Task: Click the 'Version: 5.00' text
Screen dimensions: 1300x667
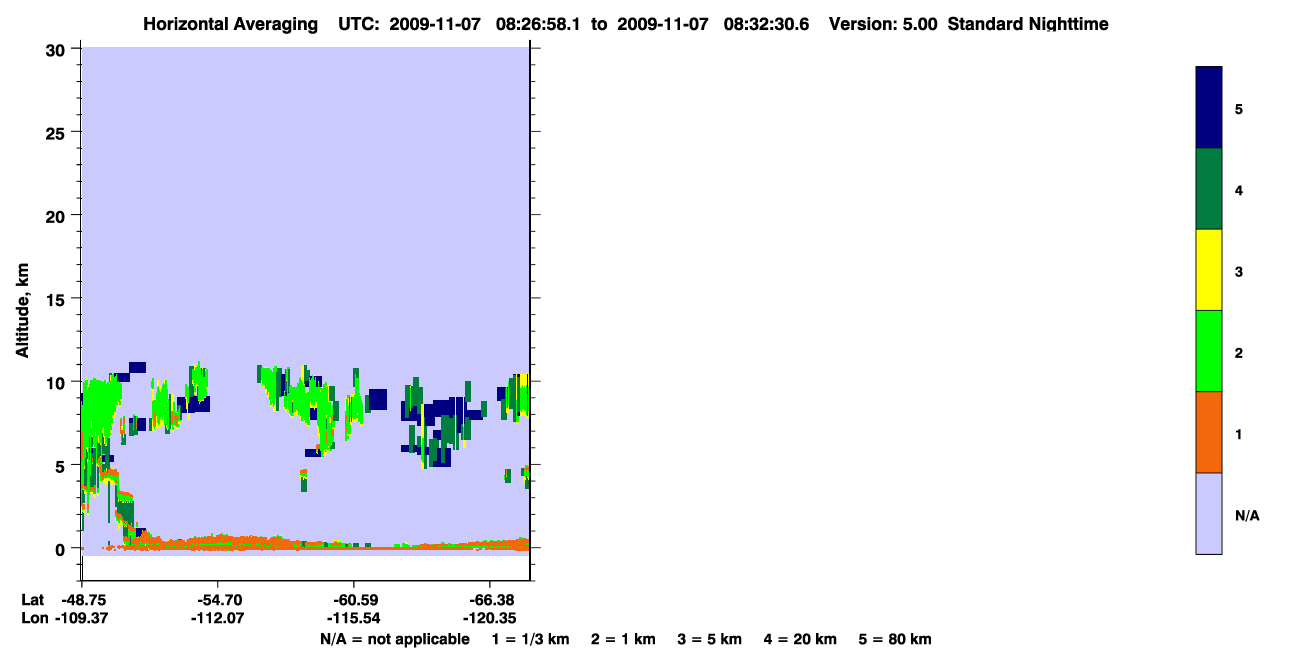Action: pos(883,24)
